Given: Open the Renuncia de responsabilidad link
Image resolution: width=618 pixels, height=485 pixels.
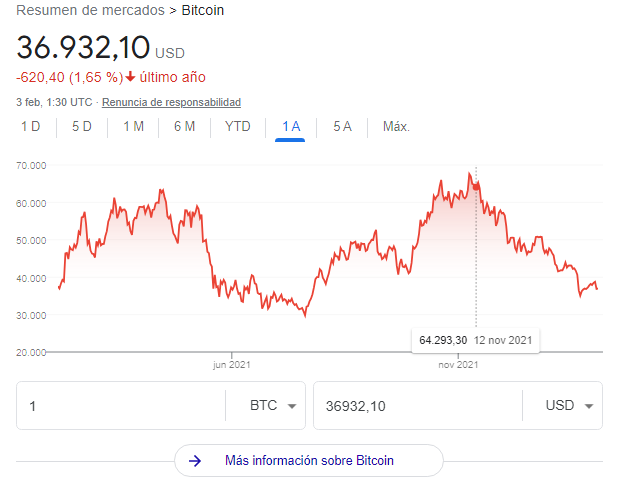Looking at the screenshot, I should 171,102.
